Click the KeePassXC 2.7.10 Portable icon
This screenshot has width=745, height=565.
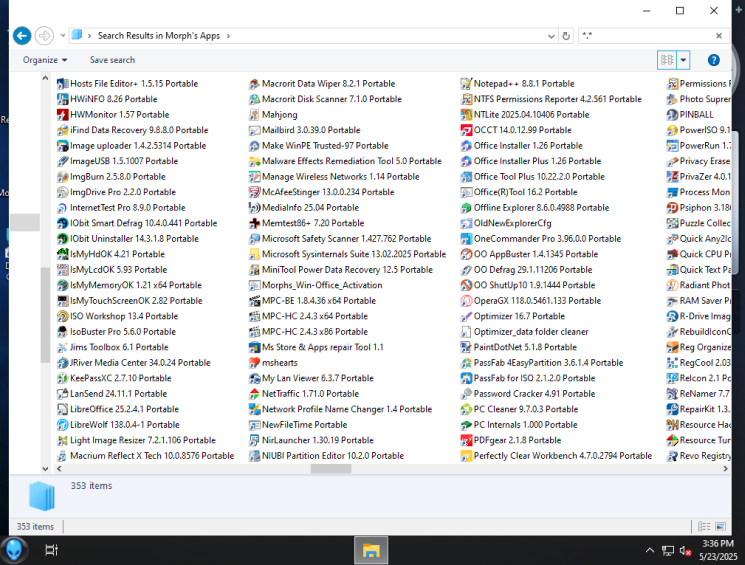coord(62,378)
